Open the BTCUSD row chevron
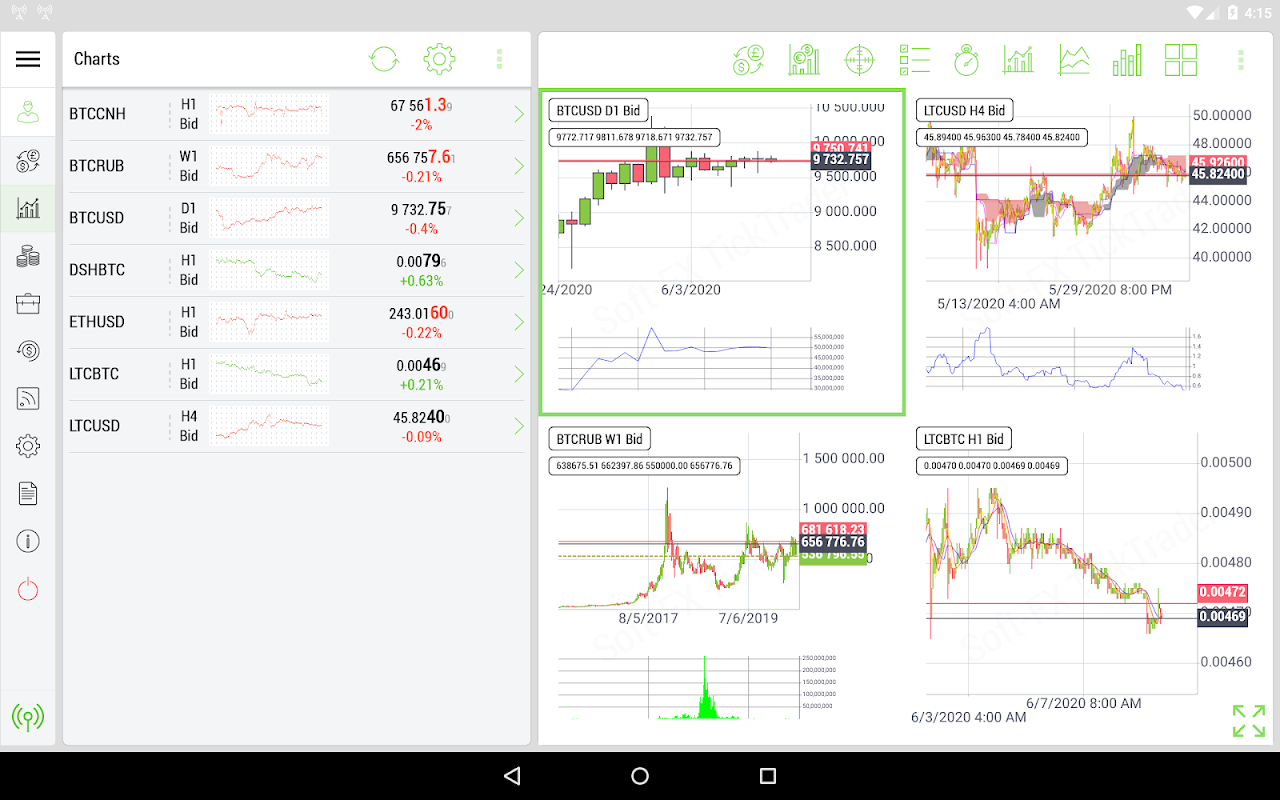The height and width of the screenshot is (800, 1280). [519, 218]
